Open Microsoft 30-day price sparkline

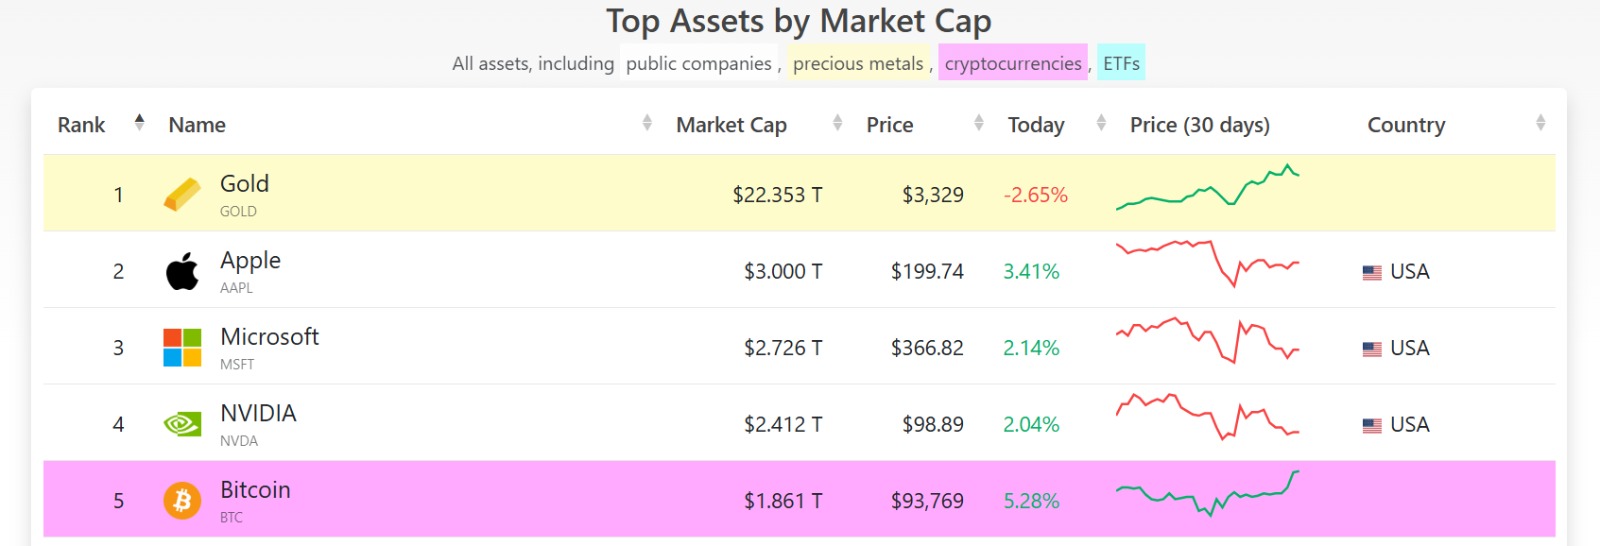[1207, 341]
